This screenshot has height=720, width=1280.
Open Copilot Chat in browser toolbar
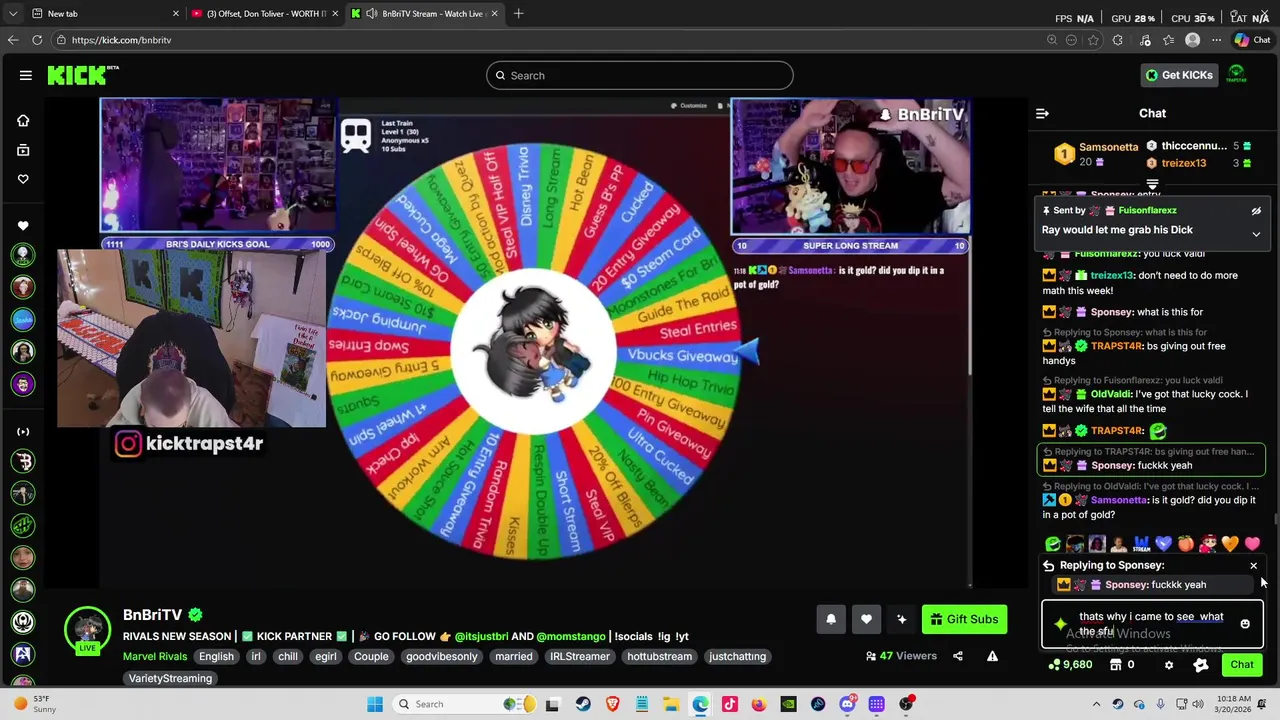[1252, 40]
